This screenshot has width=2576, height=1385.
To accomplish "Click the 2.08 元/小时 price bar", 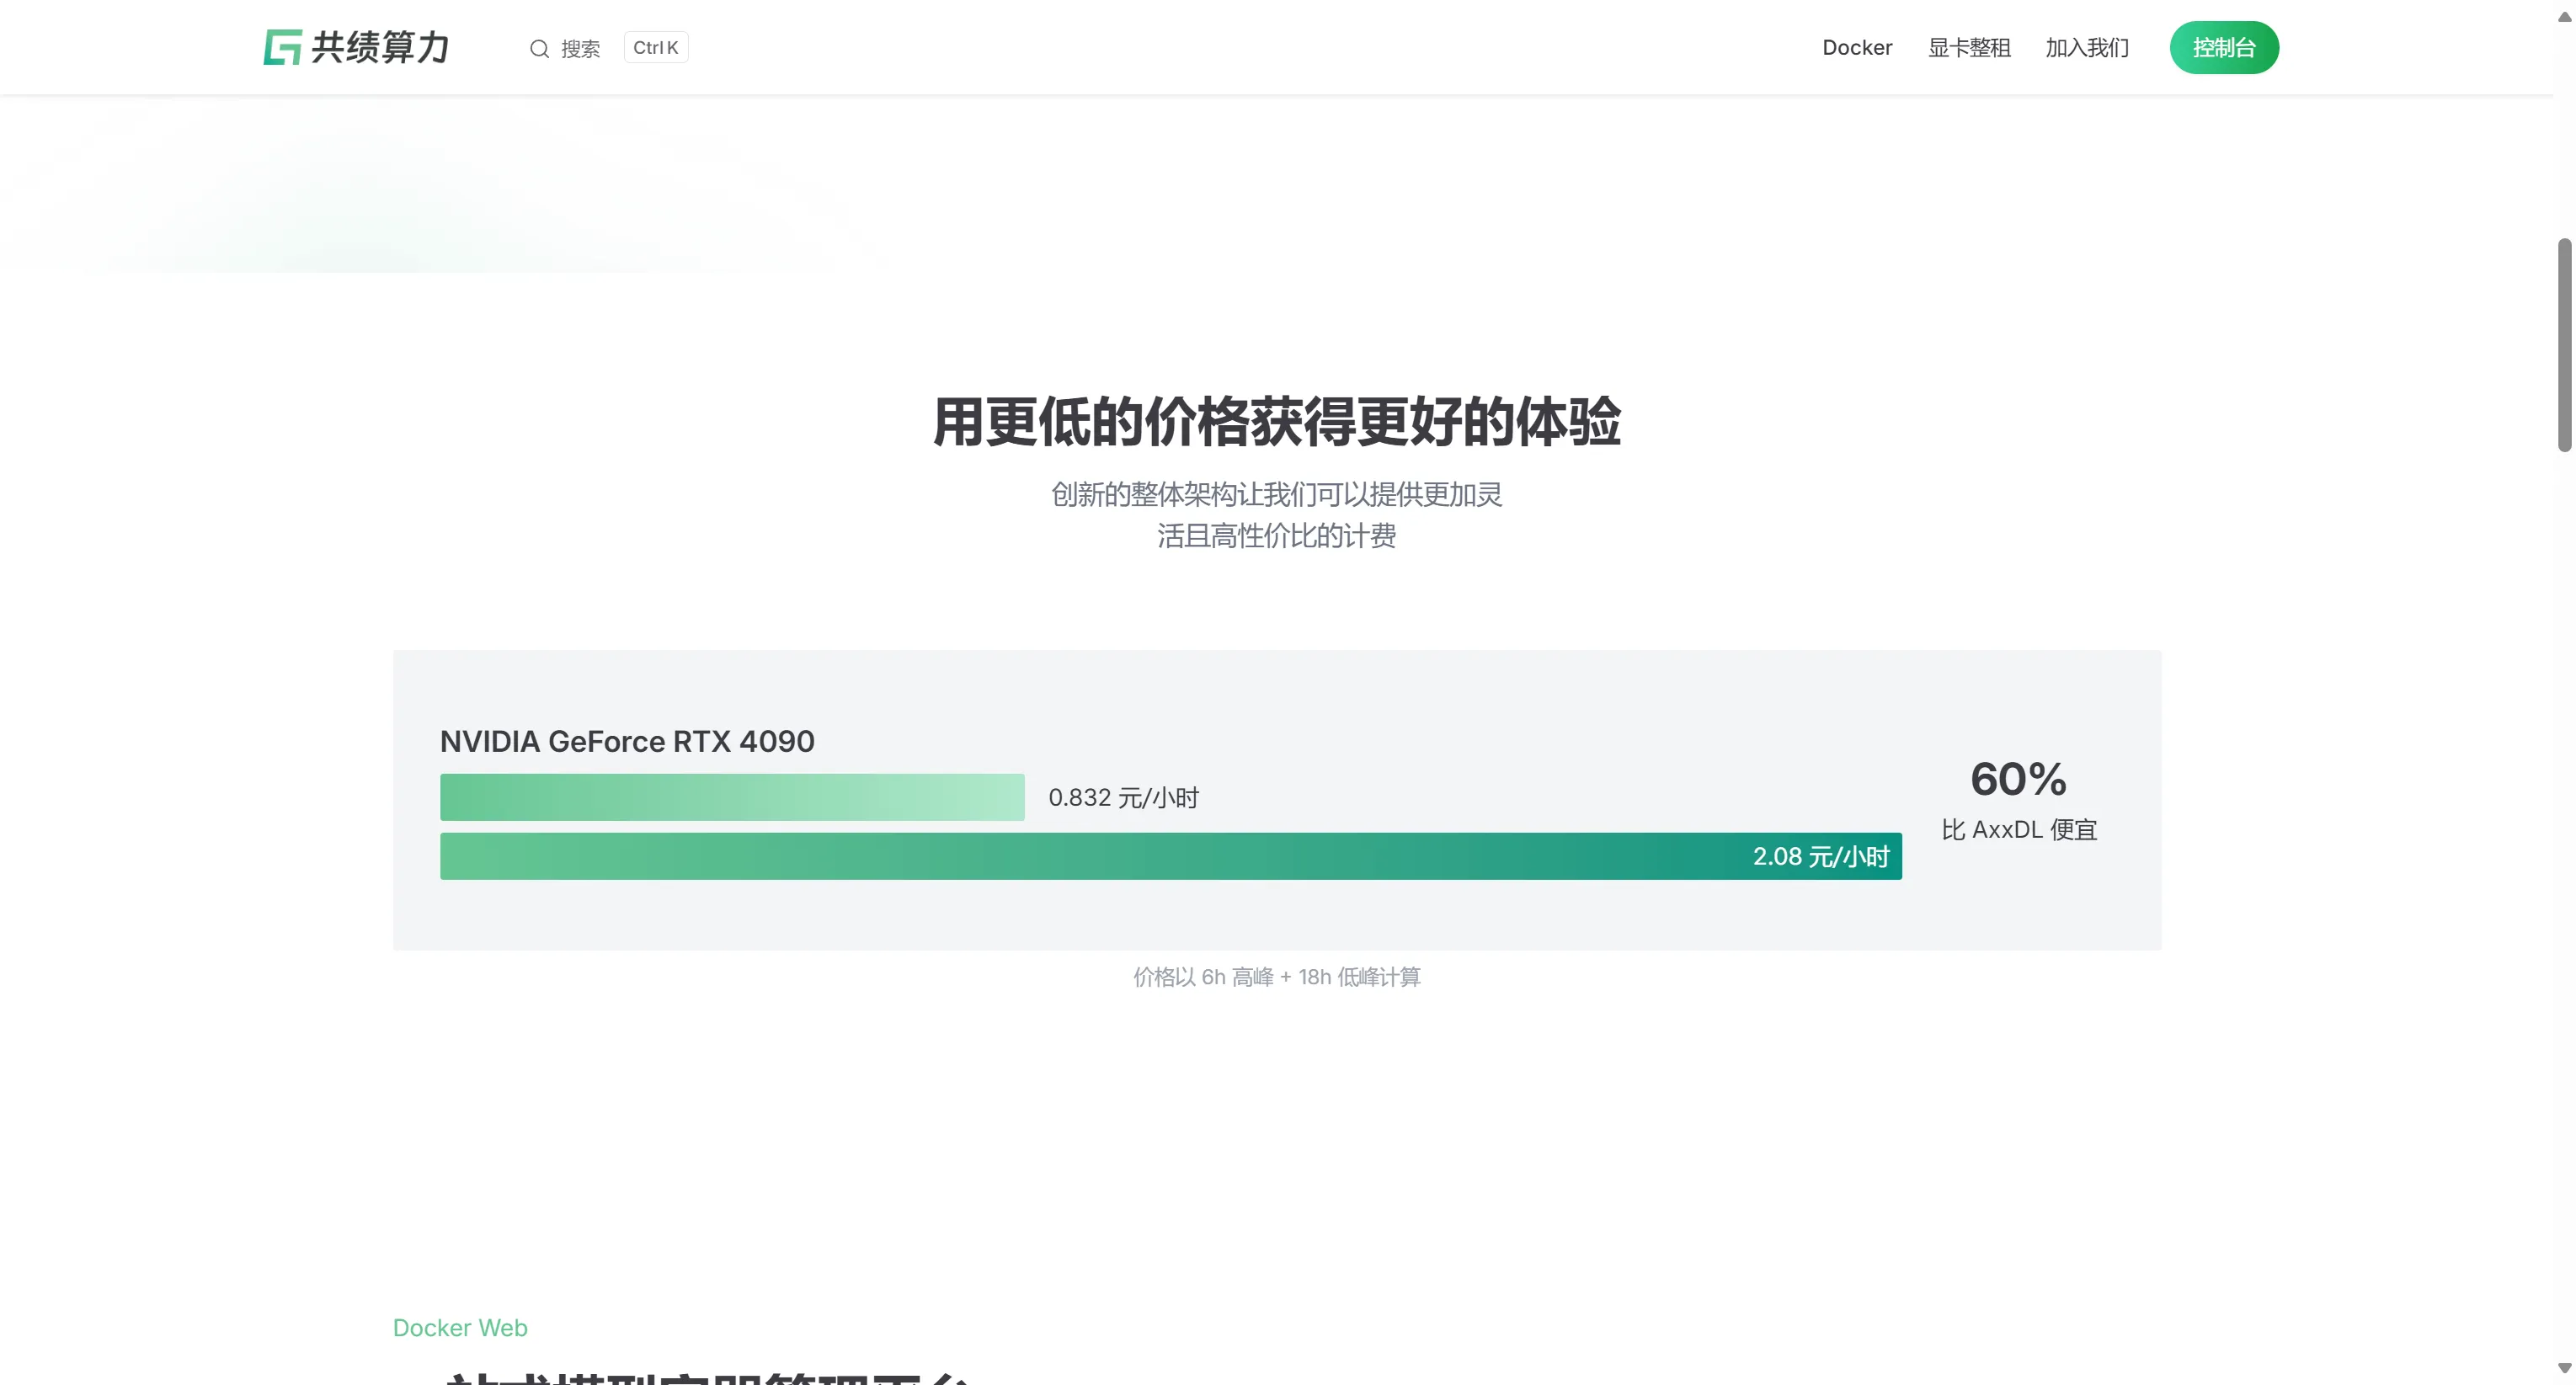I will click(1171, 856).
